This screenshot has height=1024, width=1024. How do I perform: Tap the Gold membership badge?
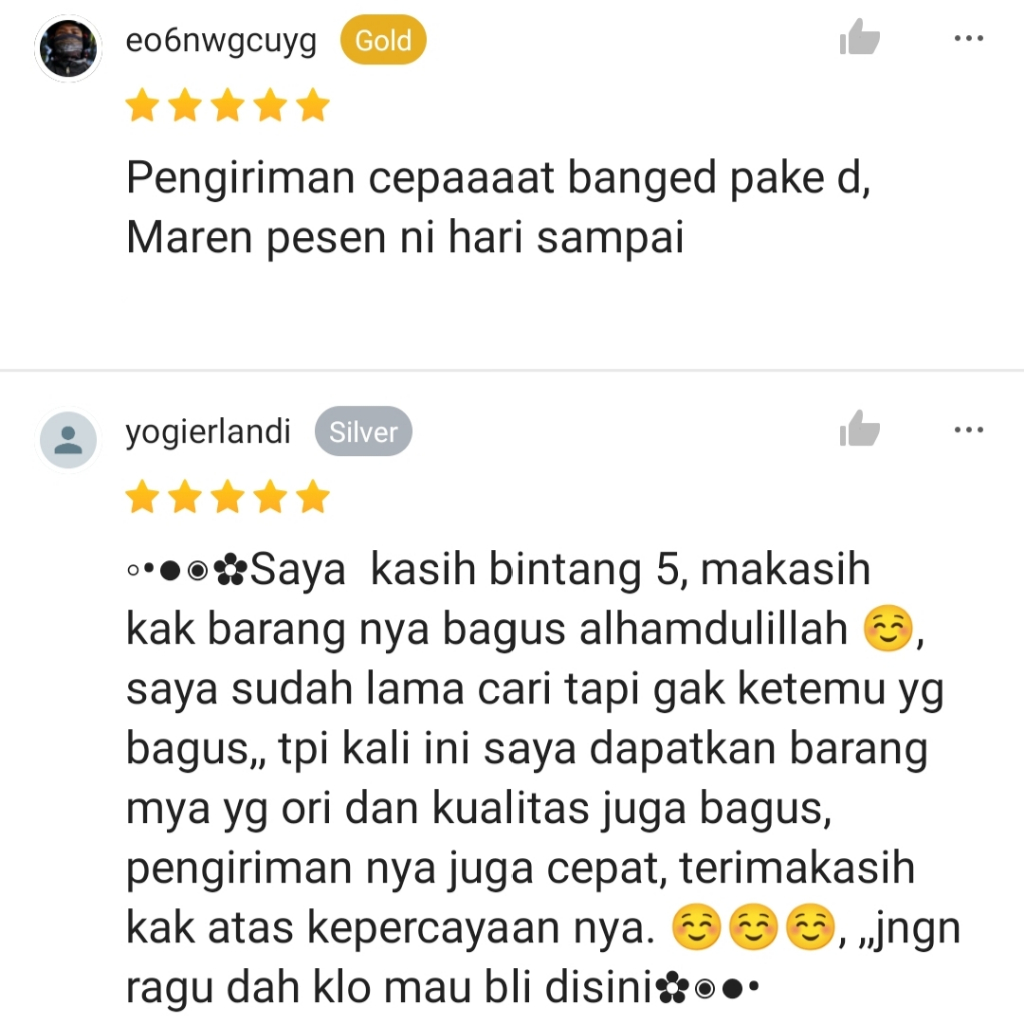point(383,40)
